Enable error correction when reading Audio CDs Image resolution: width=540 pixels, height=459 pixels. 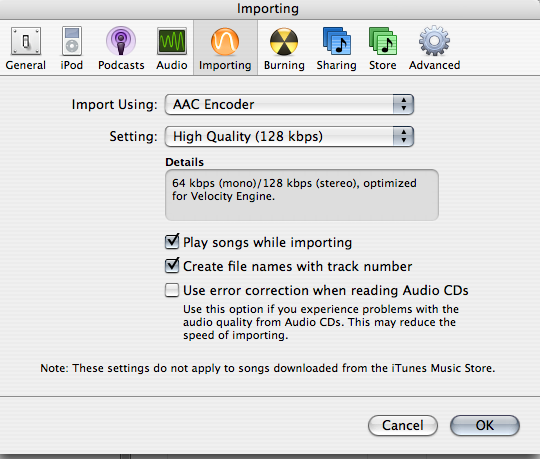coord(172,290)
